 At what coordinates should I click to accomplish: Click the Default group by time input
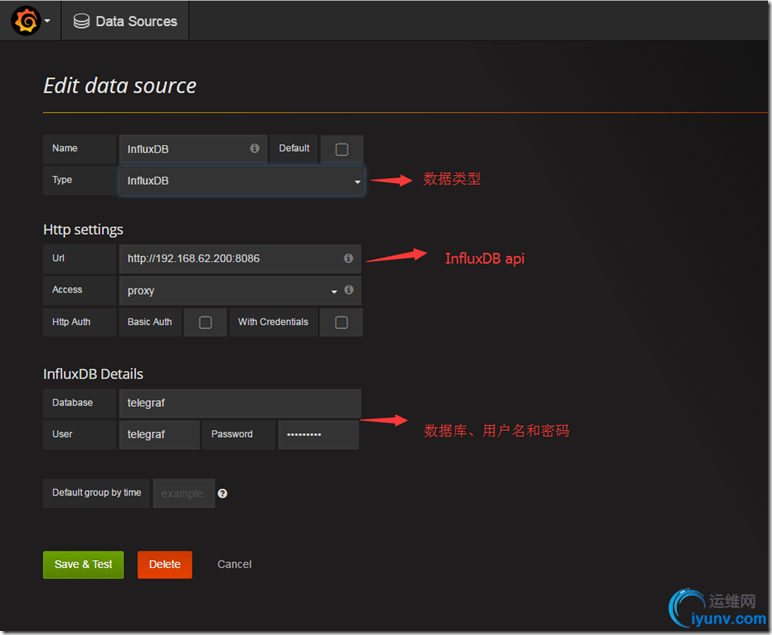184,493
